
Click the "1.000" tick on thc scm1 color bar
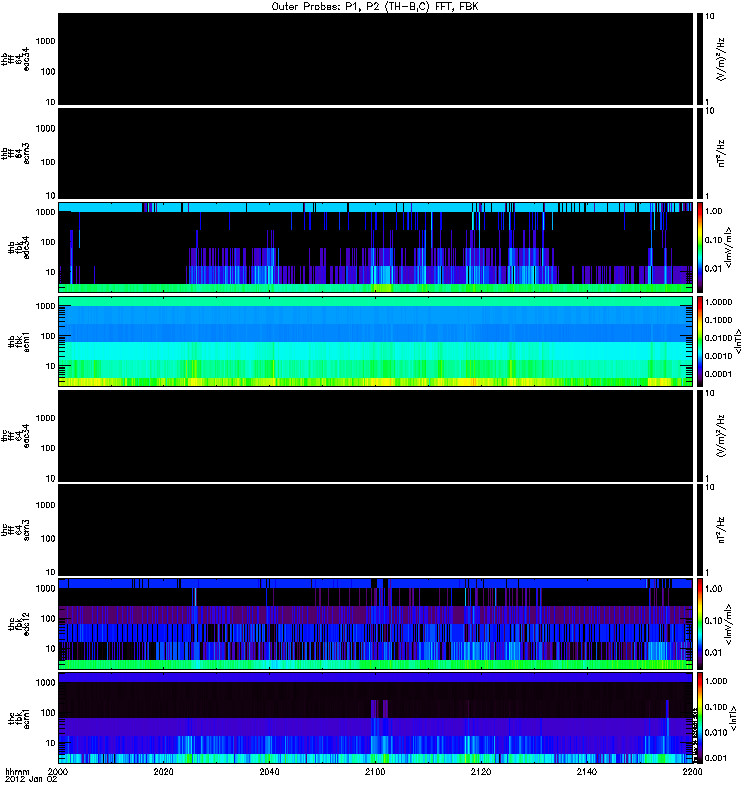(x=716, y=681)
